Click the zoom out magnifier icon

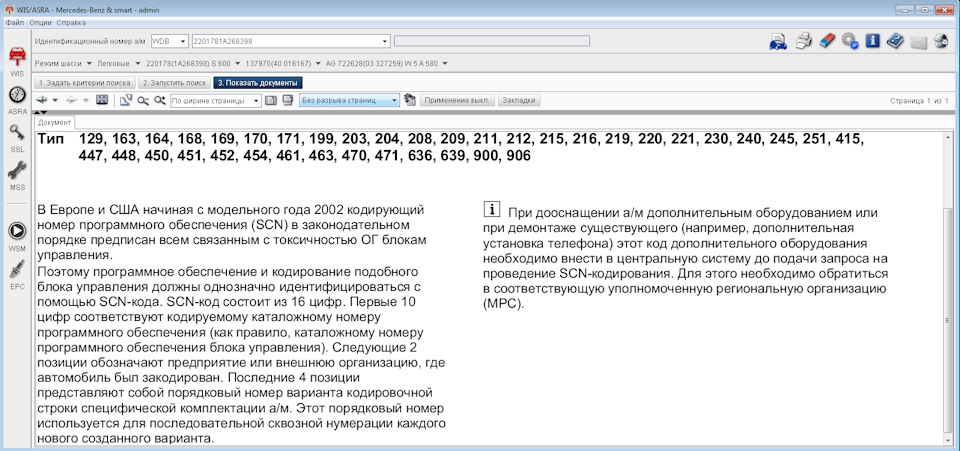click(143, 100)
